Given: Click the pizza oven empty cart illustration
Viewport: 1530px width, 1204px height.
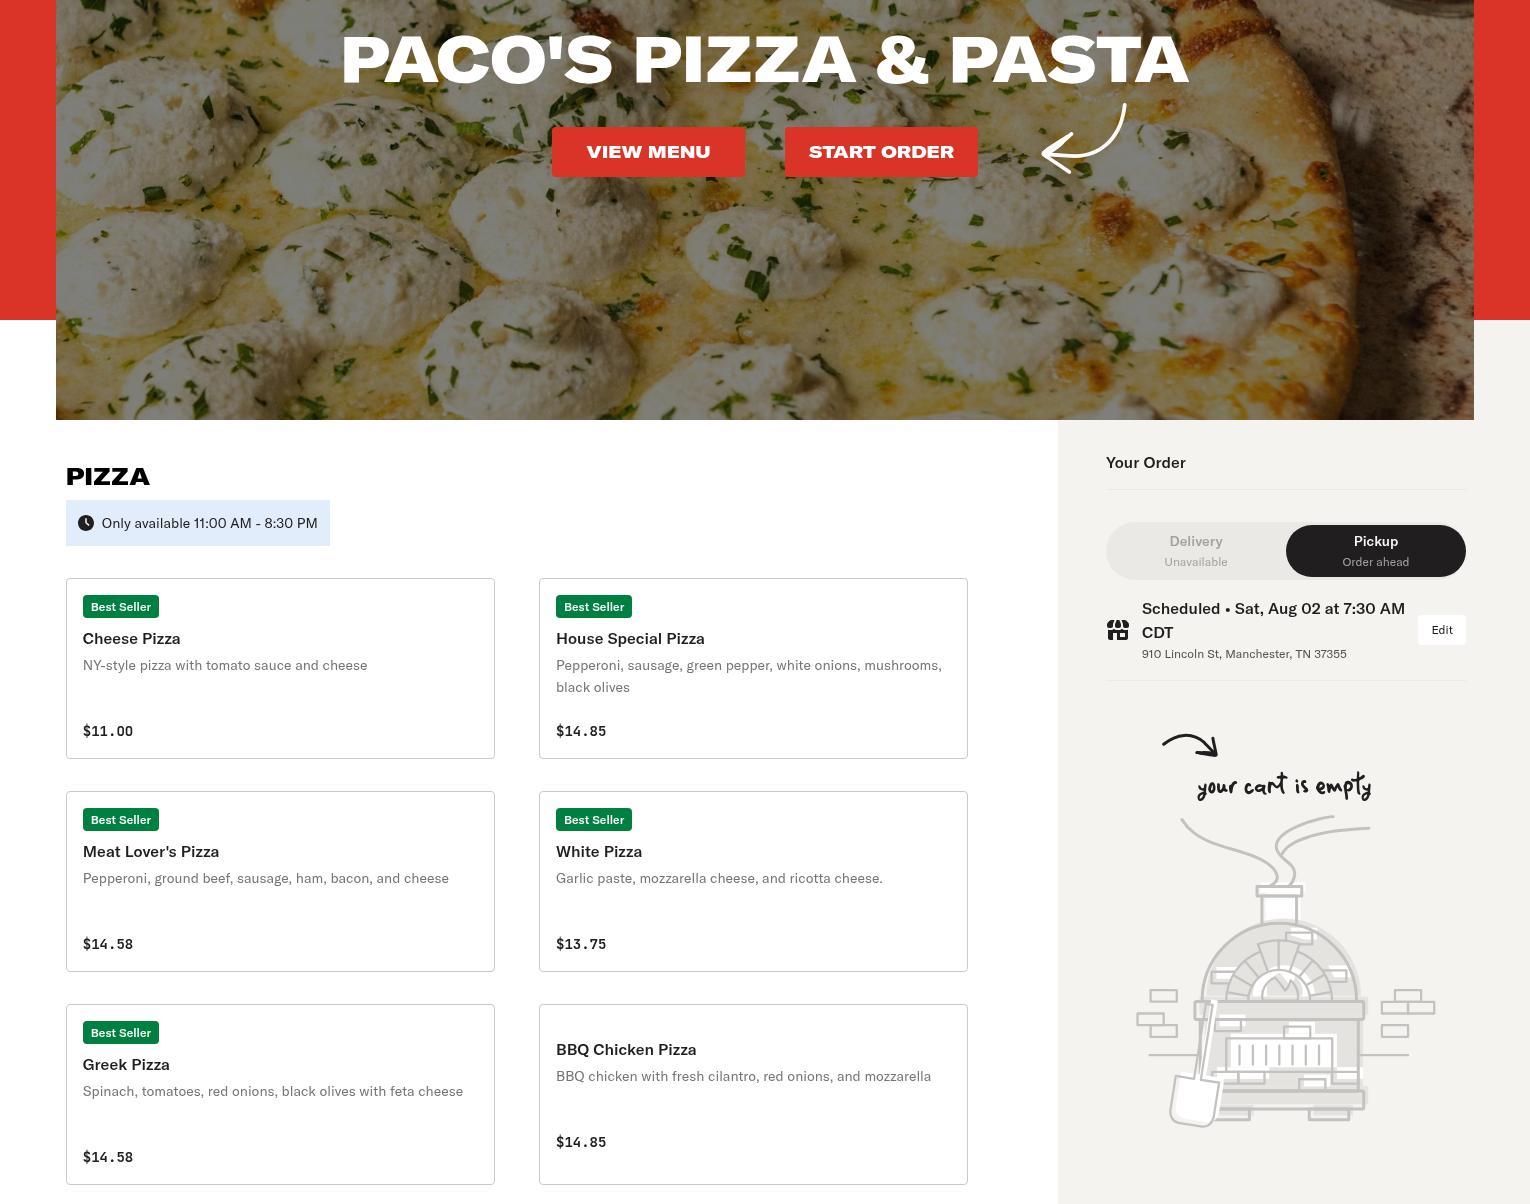Looking at the screenshot, I should tap(1286, 972).
